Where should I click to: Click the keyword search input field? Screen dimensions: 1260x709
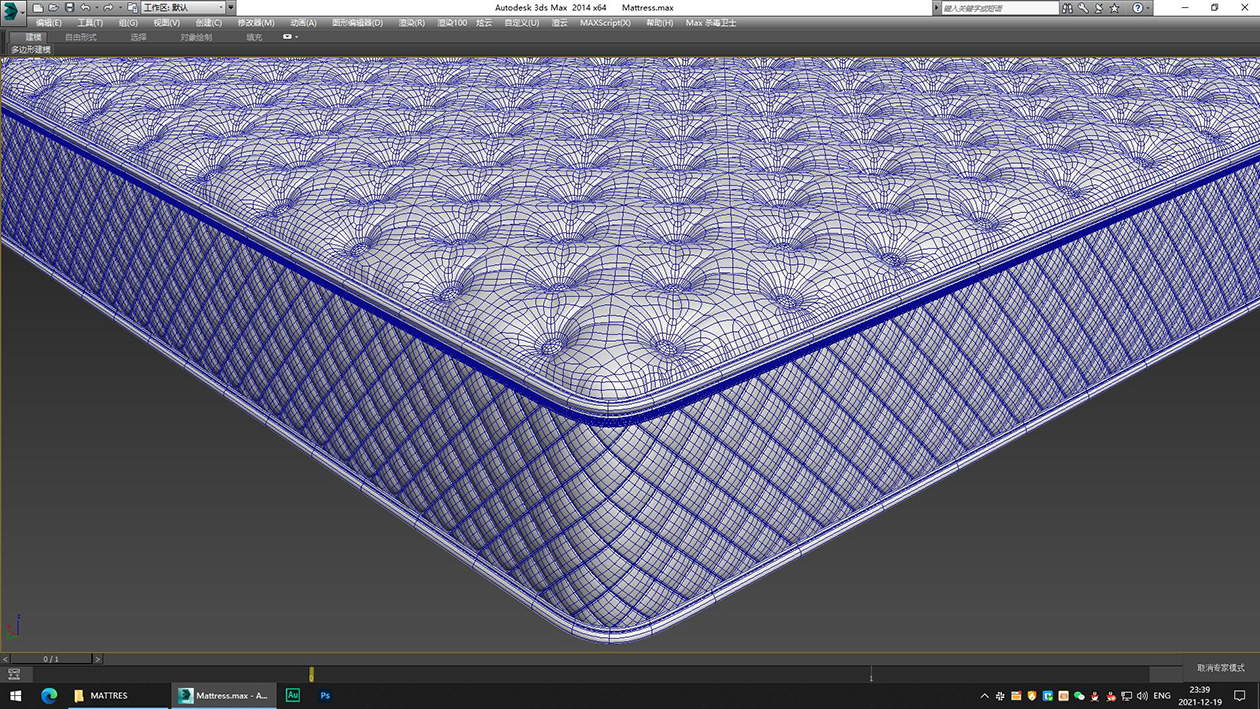(x=999, y=8)
